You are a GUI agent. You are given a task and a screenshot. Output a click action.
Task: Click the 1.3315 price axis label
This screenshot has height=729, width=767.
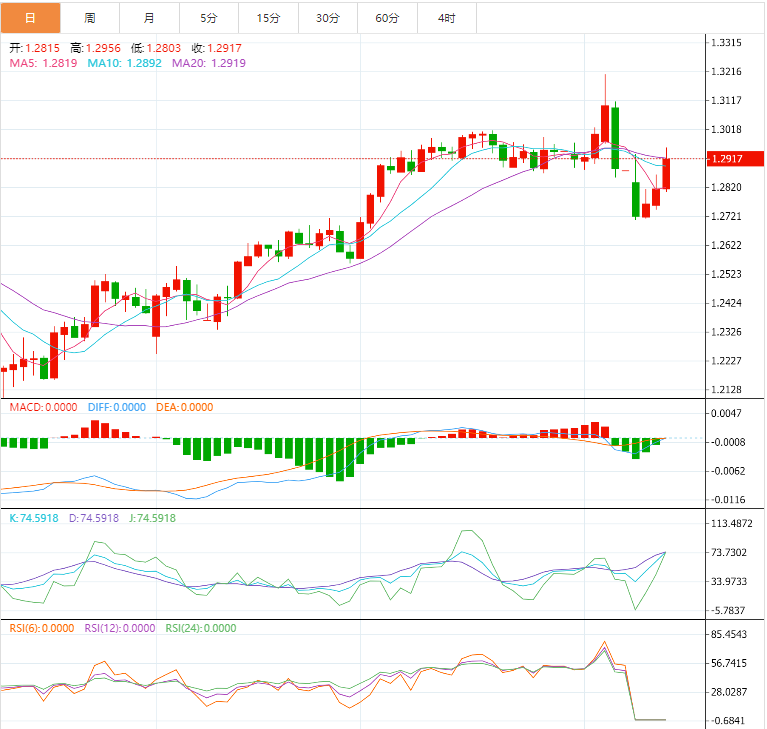pyautogui.click(x=726, y=43)
